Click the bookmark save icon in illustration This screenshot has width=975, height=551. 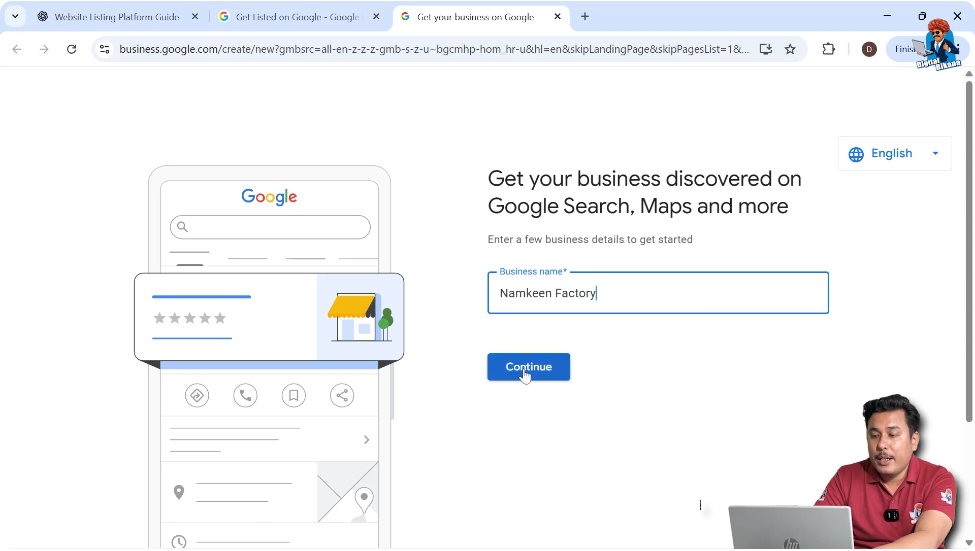pyautogui.click(x=293, y=396)
